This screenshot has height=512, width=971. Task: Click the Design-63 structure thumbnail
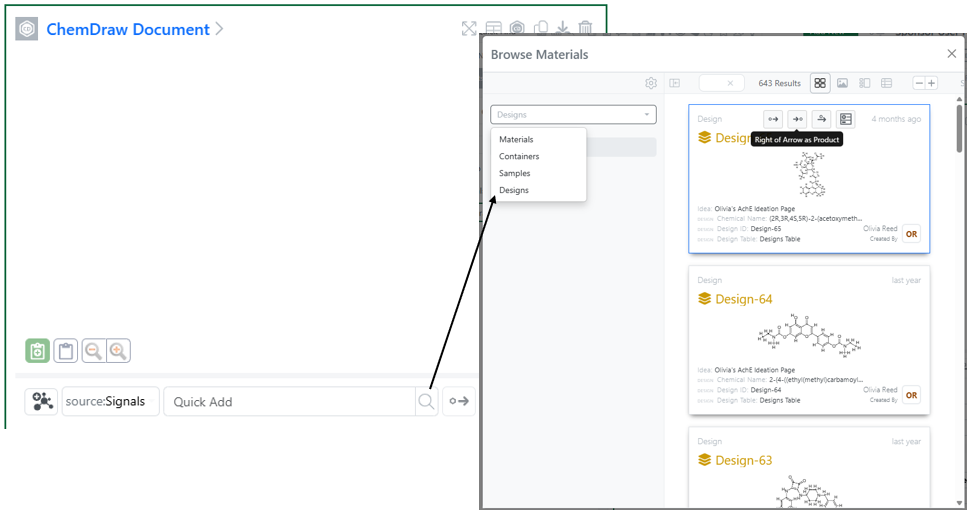(x=809, y=491)
